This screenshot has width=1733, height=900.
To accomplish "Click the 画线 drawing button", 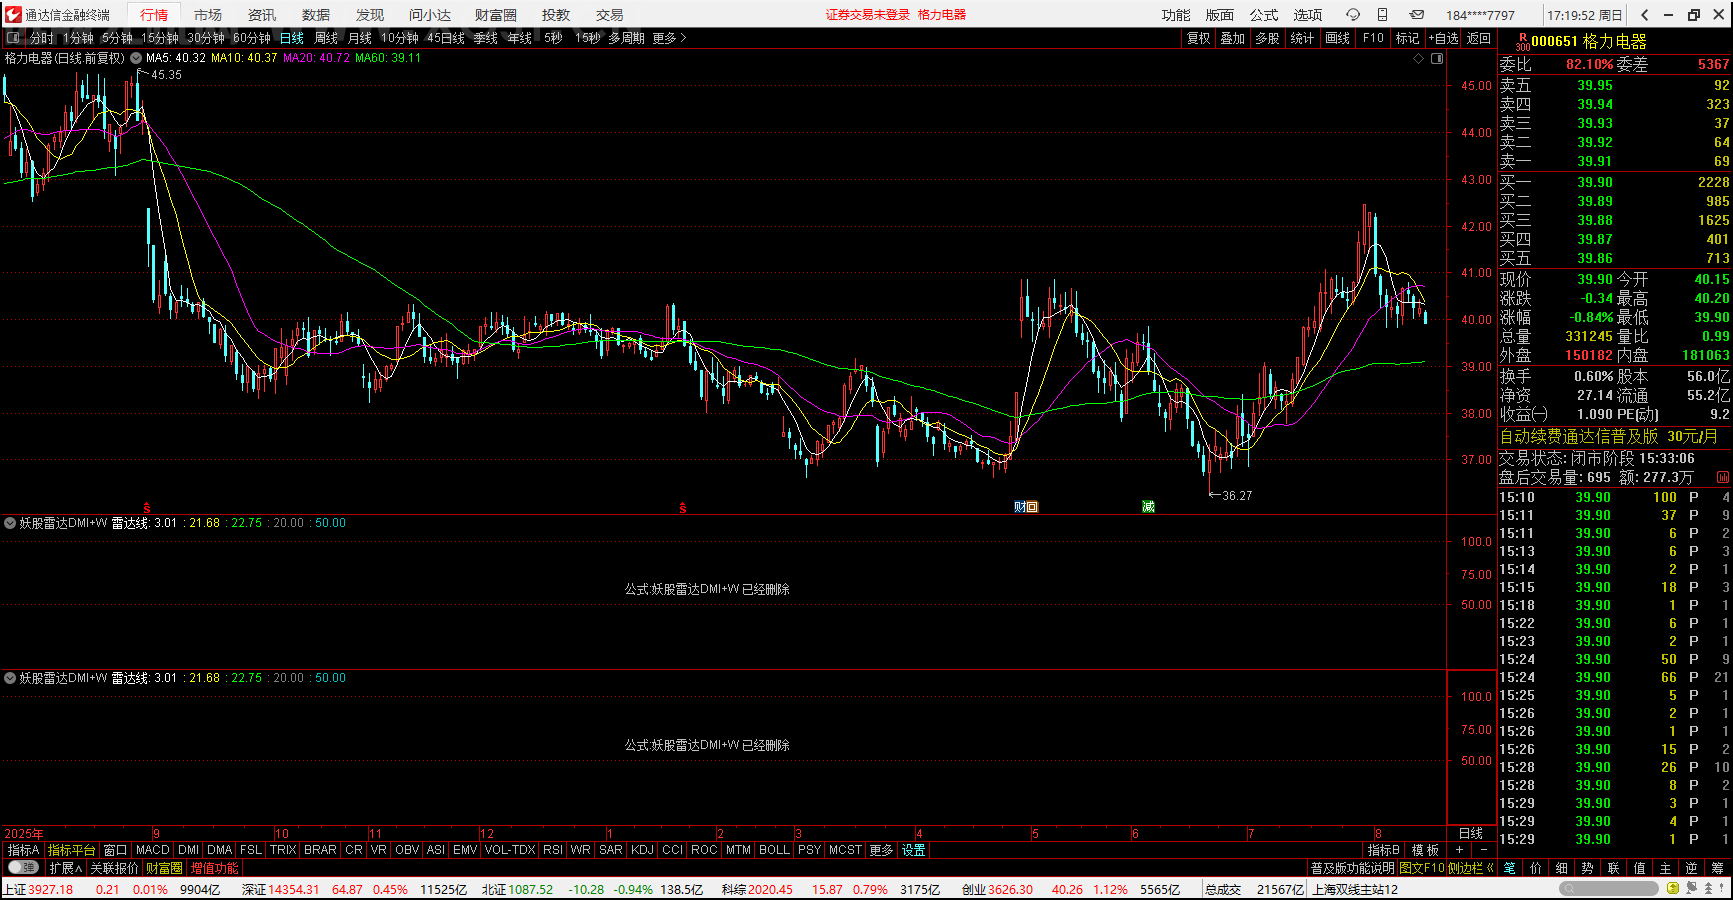I will [x=1337, y=38].
